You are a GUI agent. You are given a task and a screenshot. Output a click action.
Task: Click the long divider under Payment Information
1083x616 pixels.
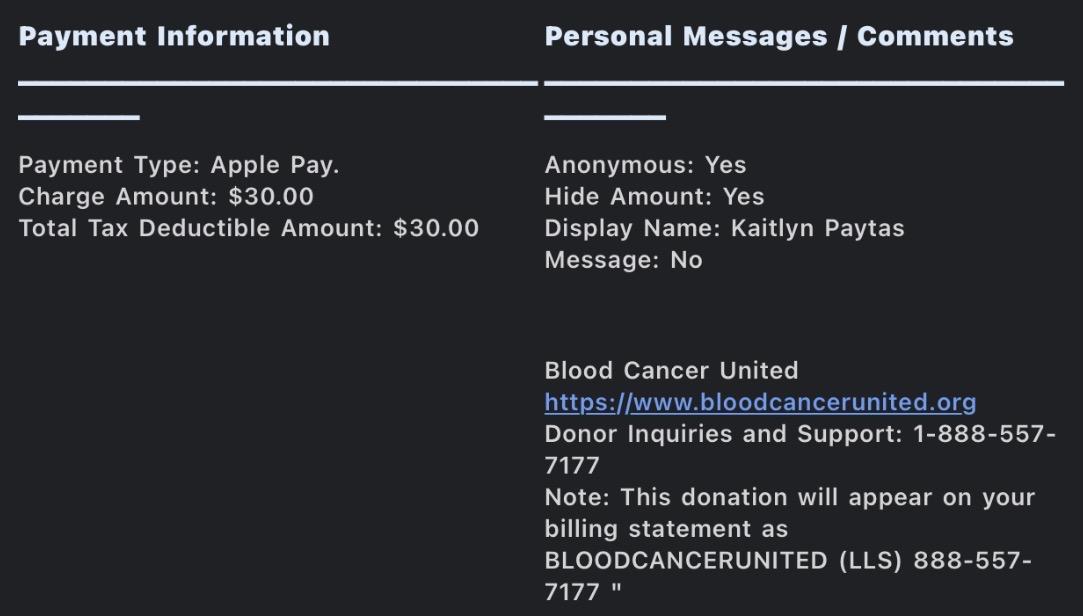(277, 83)
